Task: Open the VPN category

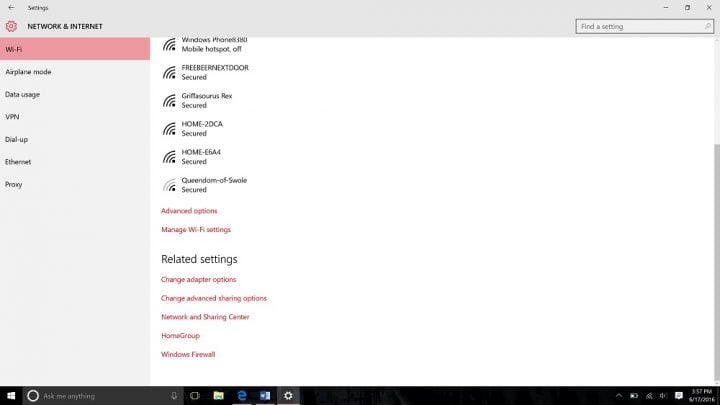Action: pos(75,117)
